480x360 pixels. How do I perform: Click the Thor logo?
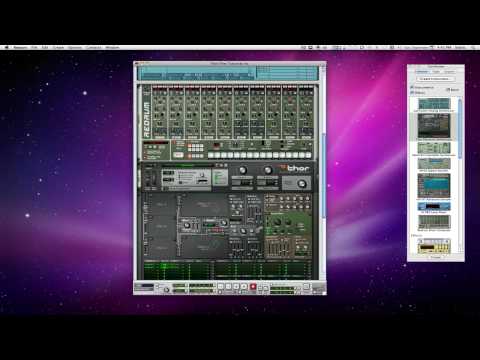click(x=295, y=169)
